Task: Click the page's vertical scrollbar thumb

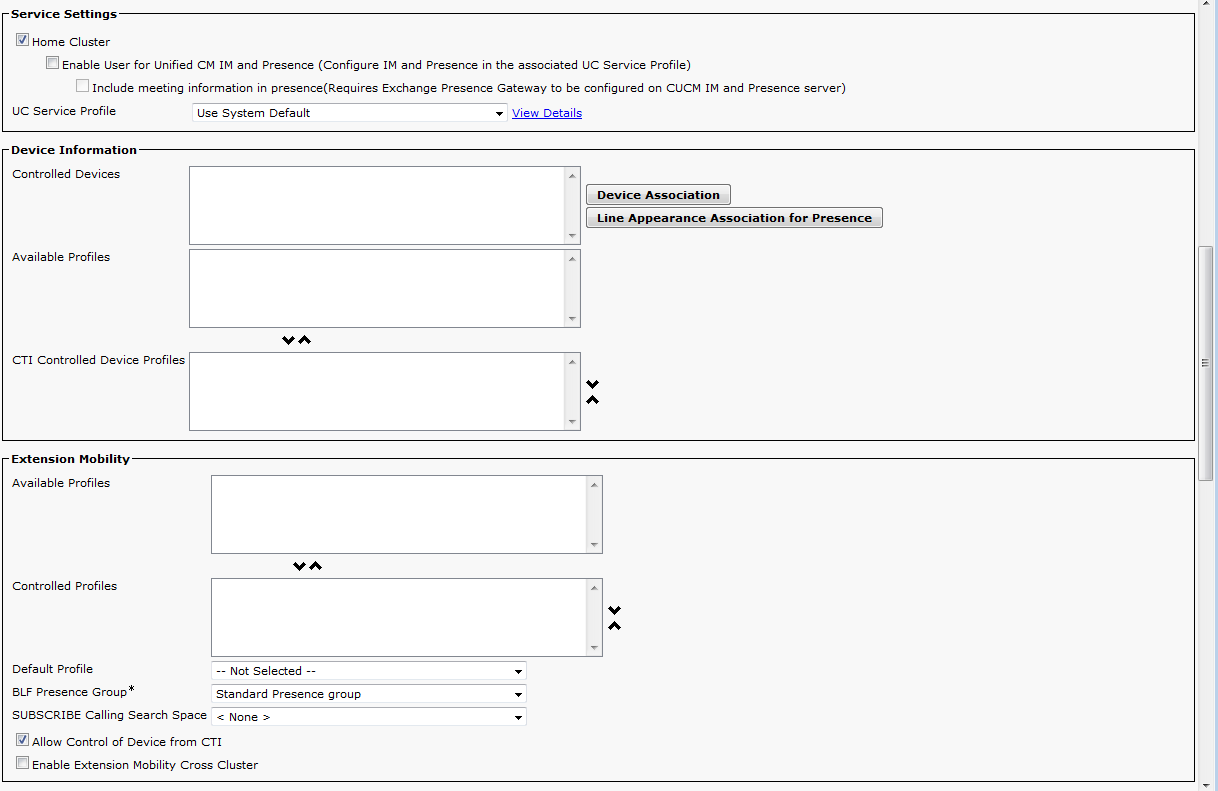Action: click(1206, 363)
